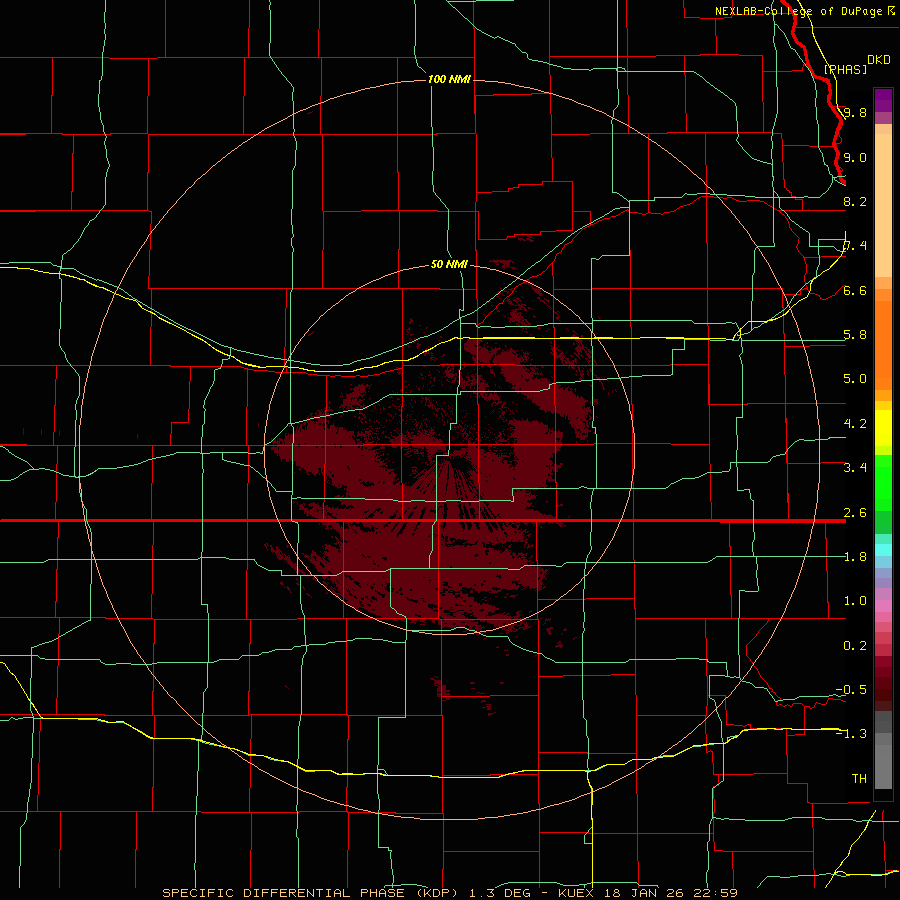Pick the purple segment of the color bar

[x=883, y=100]
